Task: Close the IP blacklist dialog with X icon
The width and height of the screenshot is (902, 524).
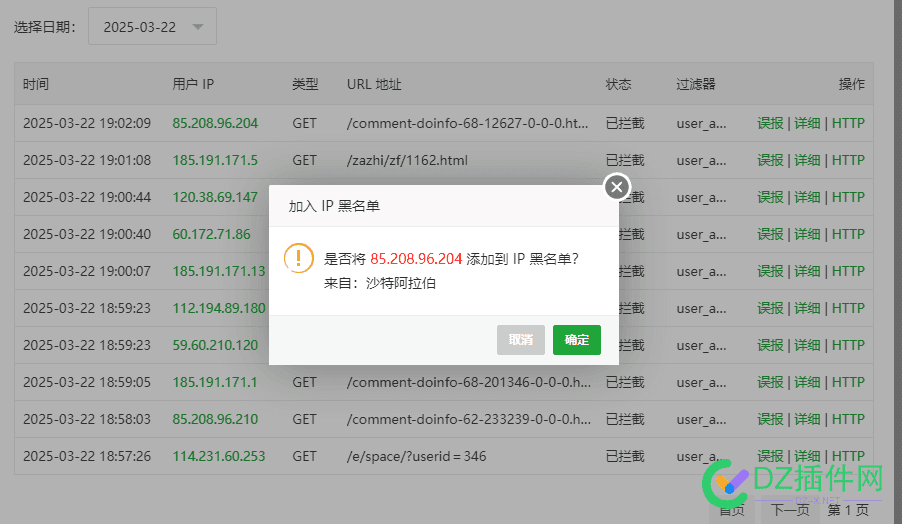Action: (x=617, y=186)
